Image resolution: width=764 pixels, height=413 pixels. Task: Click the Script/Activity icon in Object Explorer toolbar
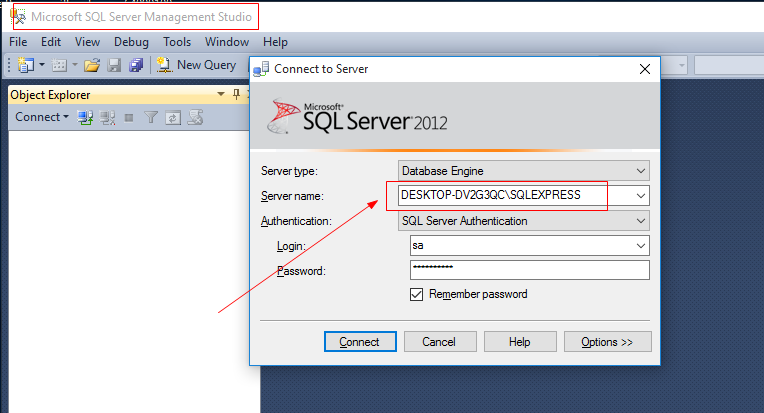pyautogui.click(x=195, y=117)
